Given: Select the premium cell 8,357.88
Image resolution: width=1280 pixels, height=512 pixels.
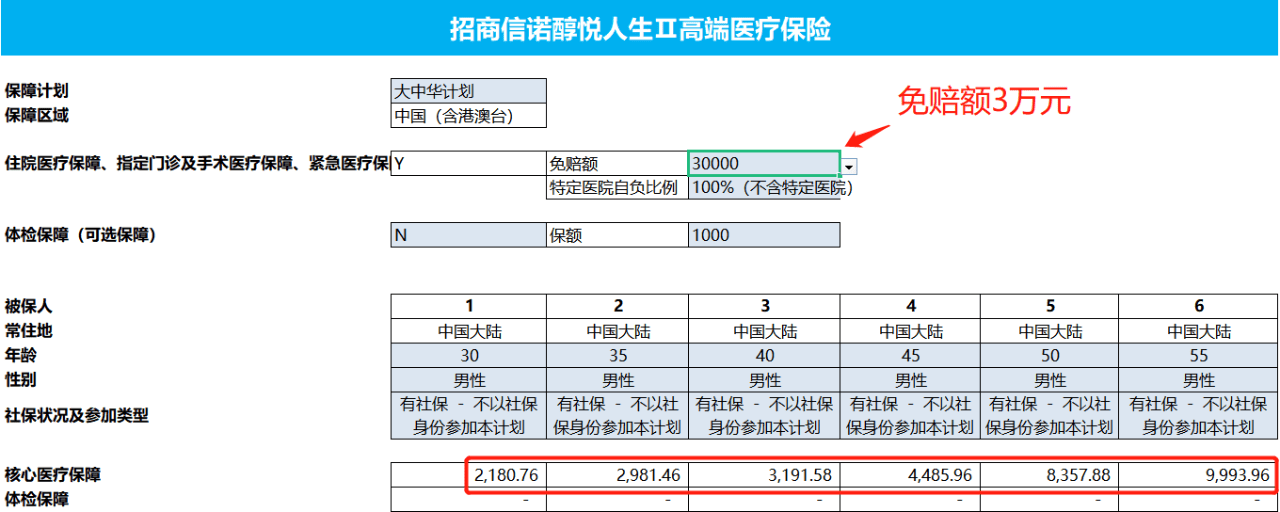Looking at the screenshot, I should coord(1049,475).
